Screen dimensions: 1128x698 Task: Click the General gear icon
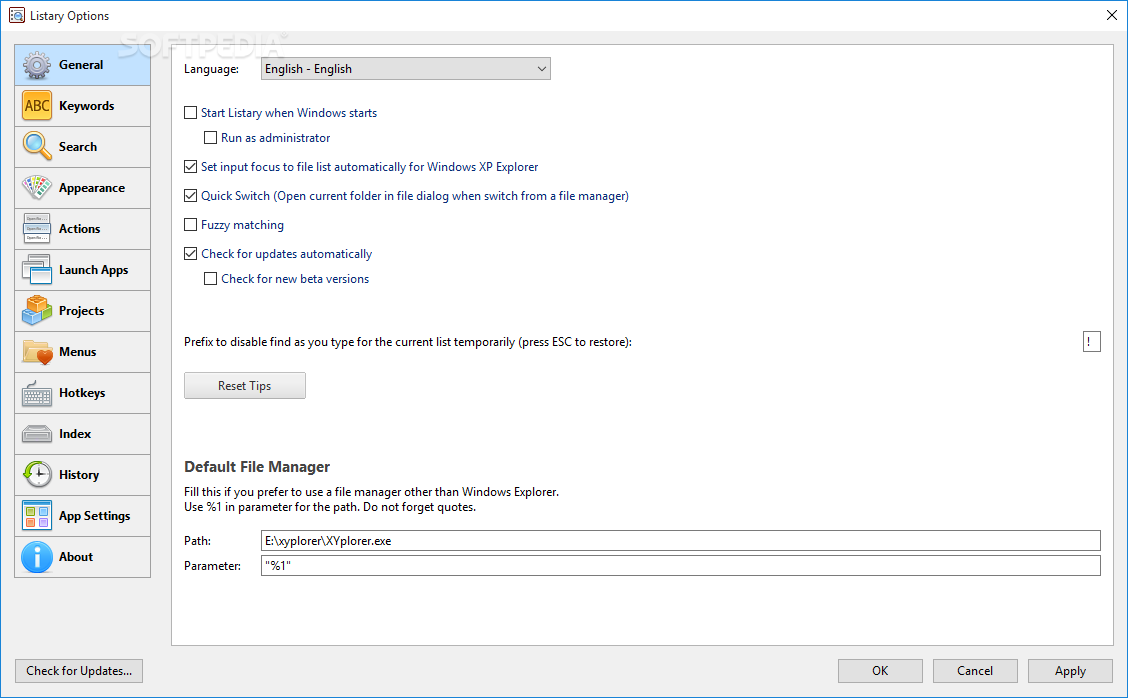(x=37, y=65)
